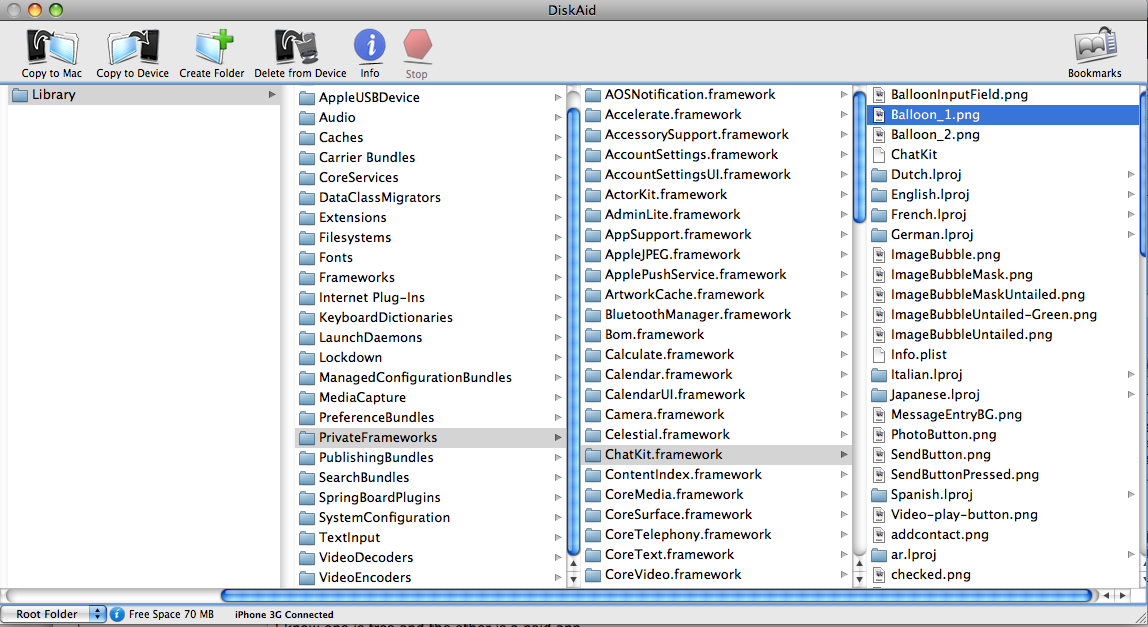Click the horizontal scrollbar left arrow

(1106, 596)
